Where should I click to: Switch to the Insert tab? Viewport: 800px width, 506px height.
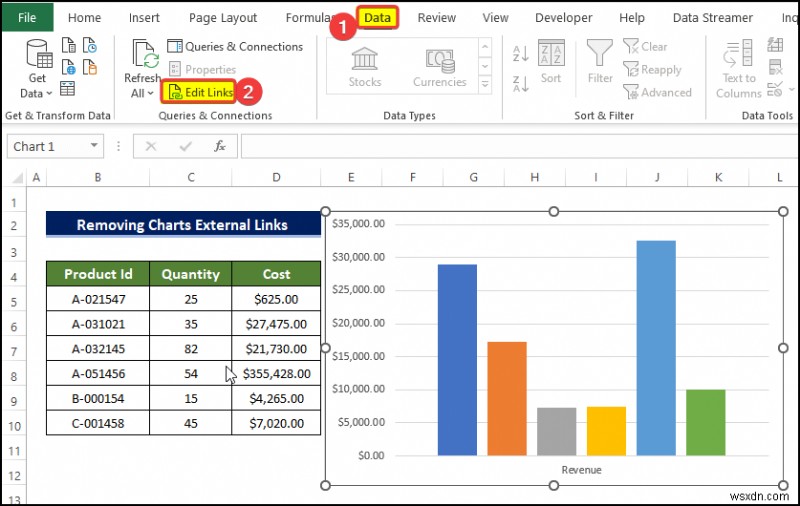tap(144, 18)
